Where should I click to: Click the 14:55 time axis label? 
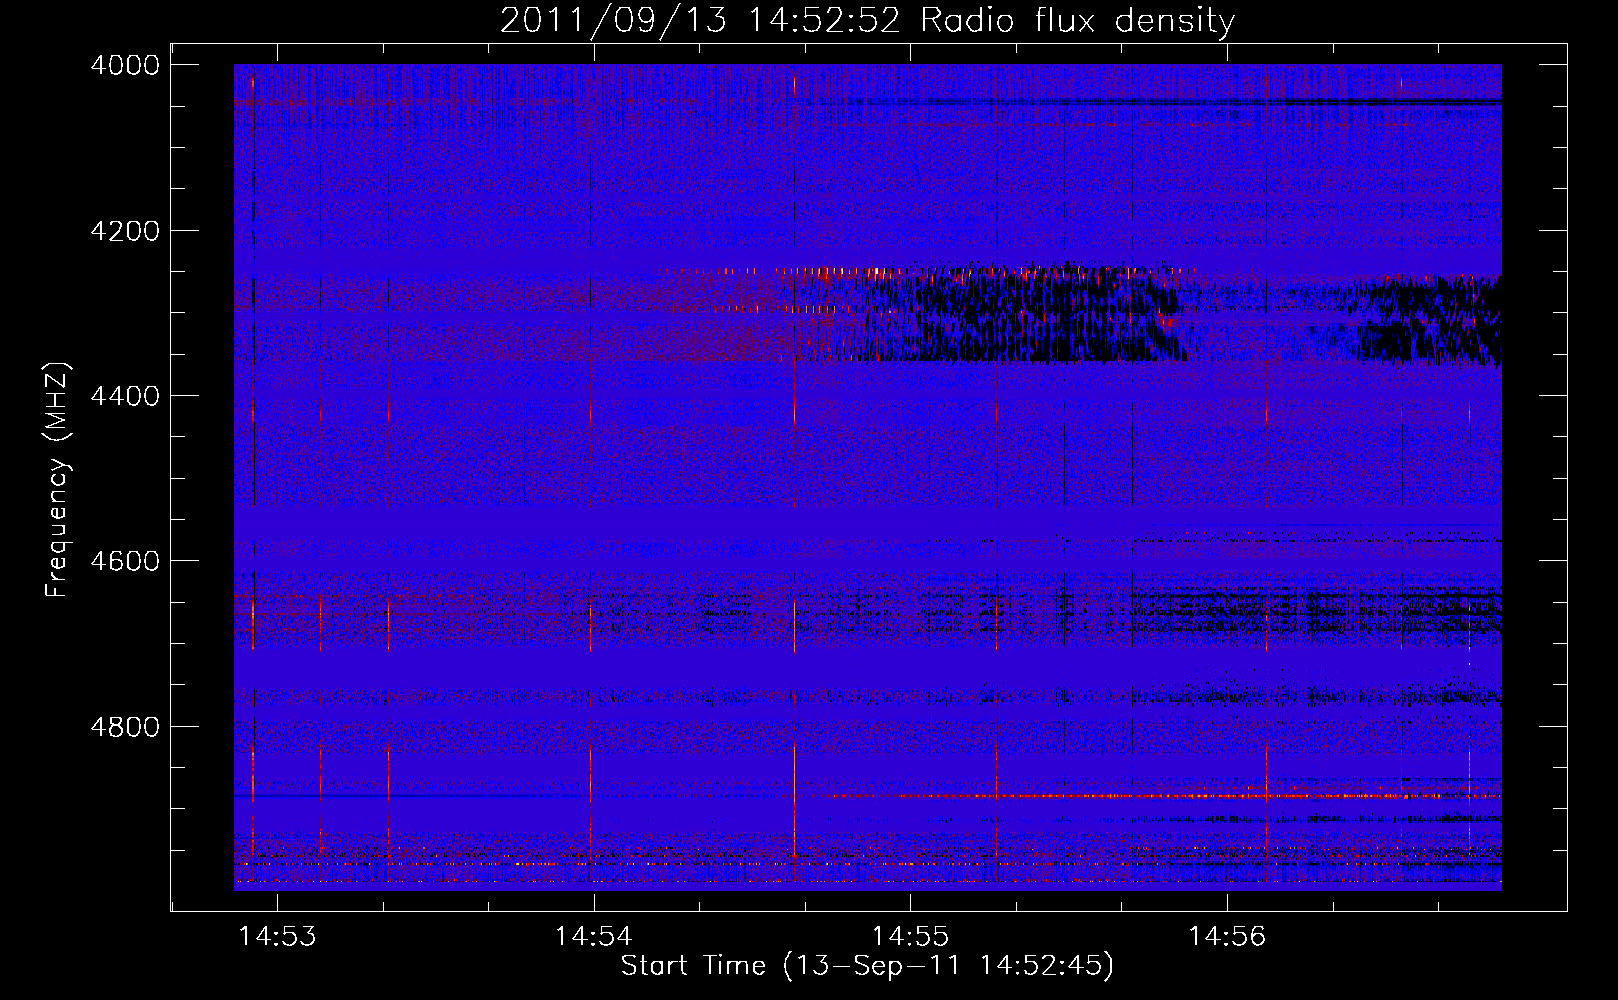coord(910,936)
